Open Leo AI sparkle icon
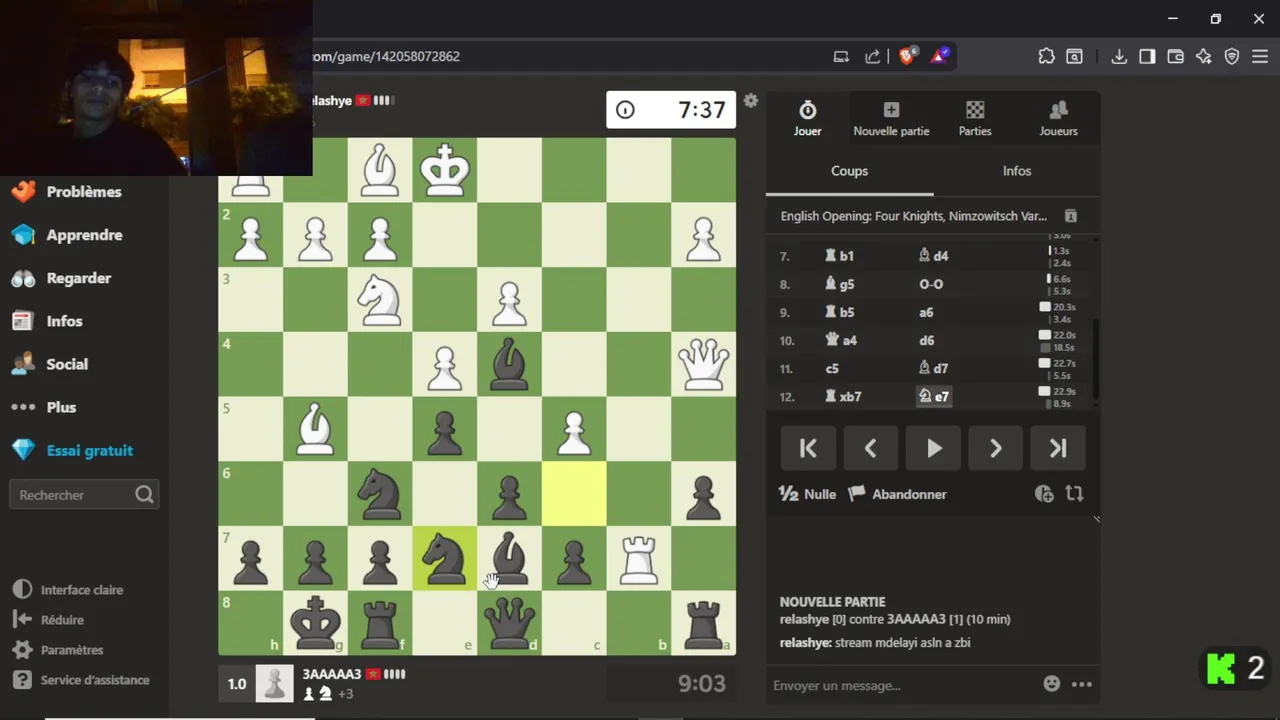1280x720 pixels. click(x=1204, y=57)
